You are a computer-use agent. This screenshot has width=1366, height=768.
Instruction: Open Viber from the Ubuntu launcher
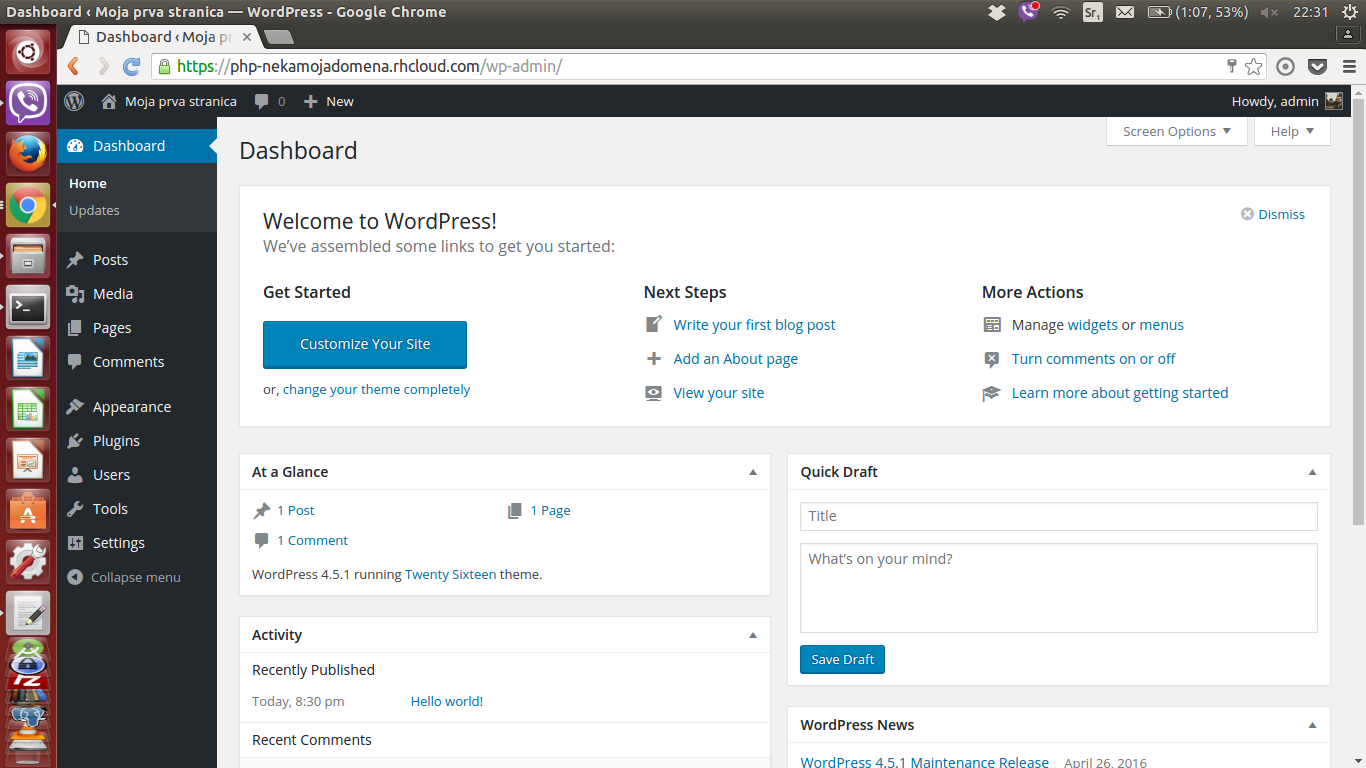point(28,102)
